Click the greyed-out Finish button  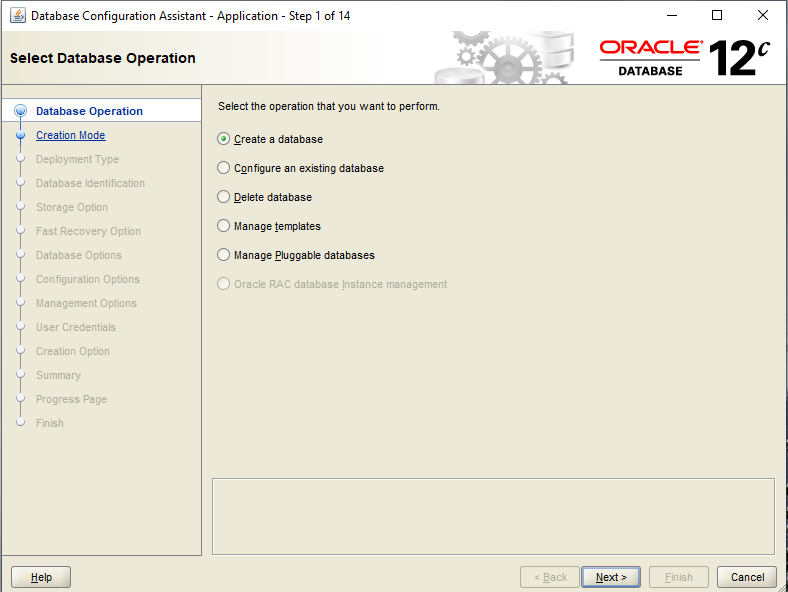[x=678, y=577]
